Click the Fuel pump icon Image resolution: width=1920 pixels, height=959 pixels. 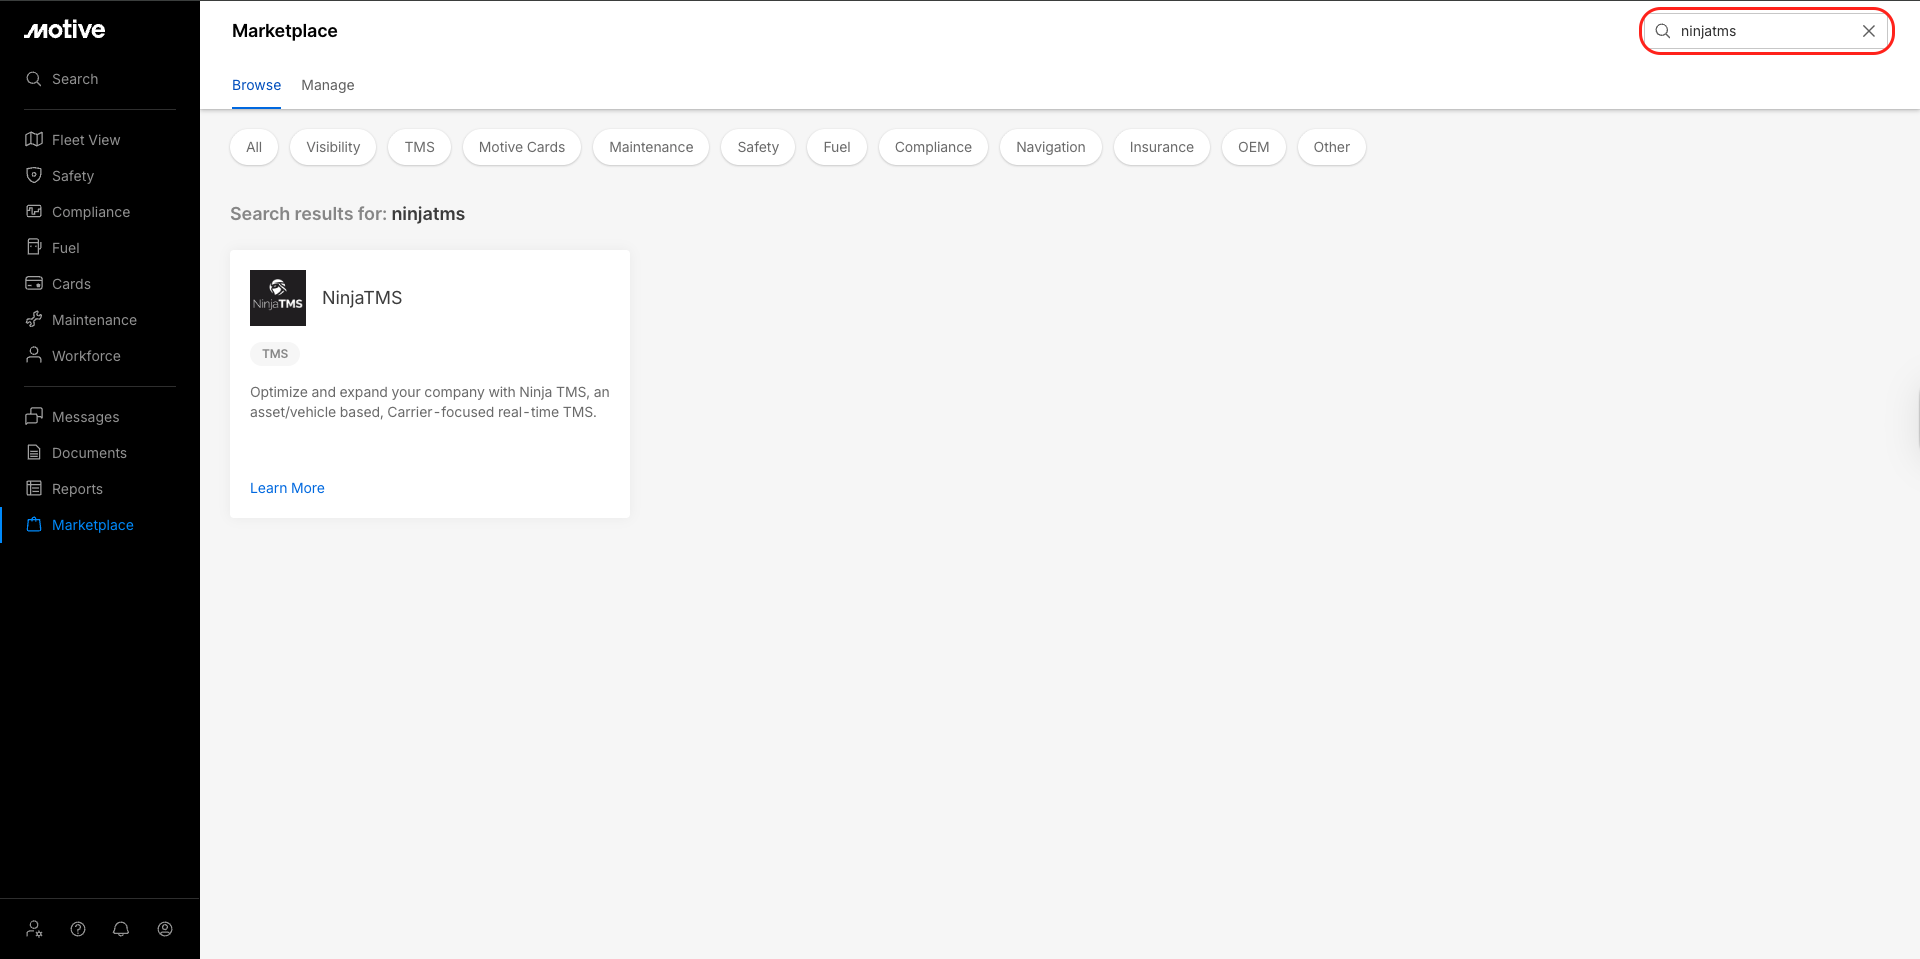pos(34,248)
